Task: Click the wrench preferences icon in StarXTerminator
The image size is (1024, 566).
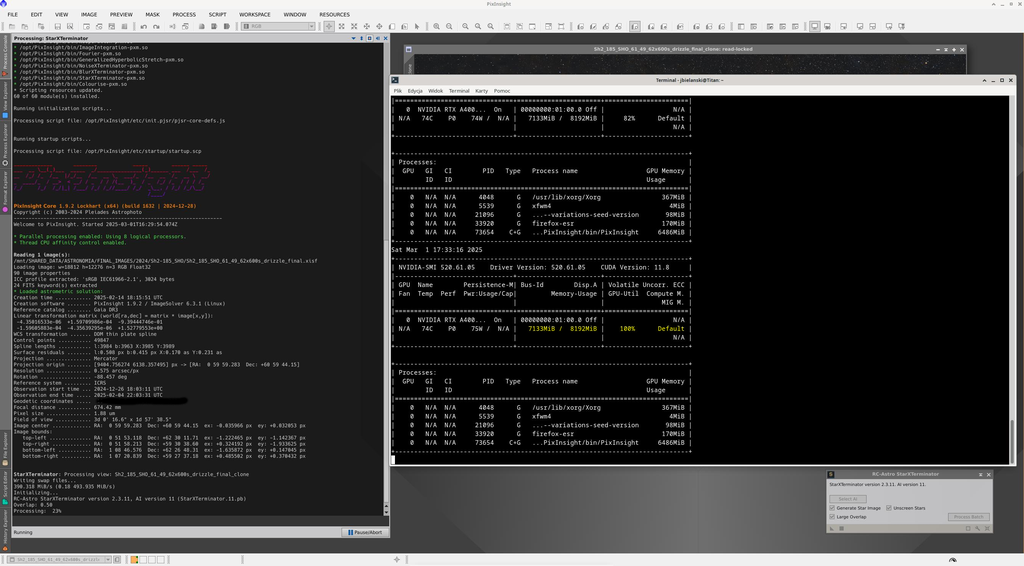Action: pyautogui.click(x=977, y=529)
